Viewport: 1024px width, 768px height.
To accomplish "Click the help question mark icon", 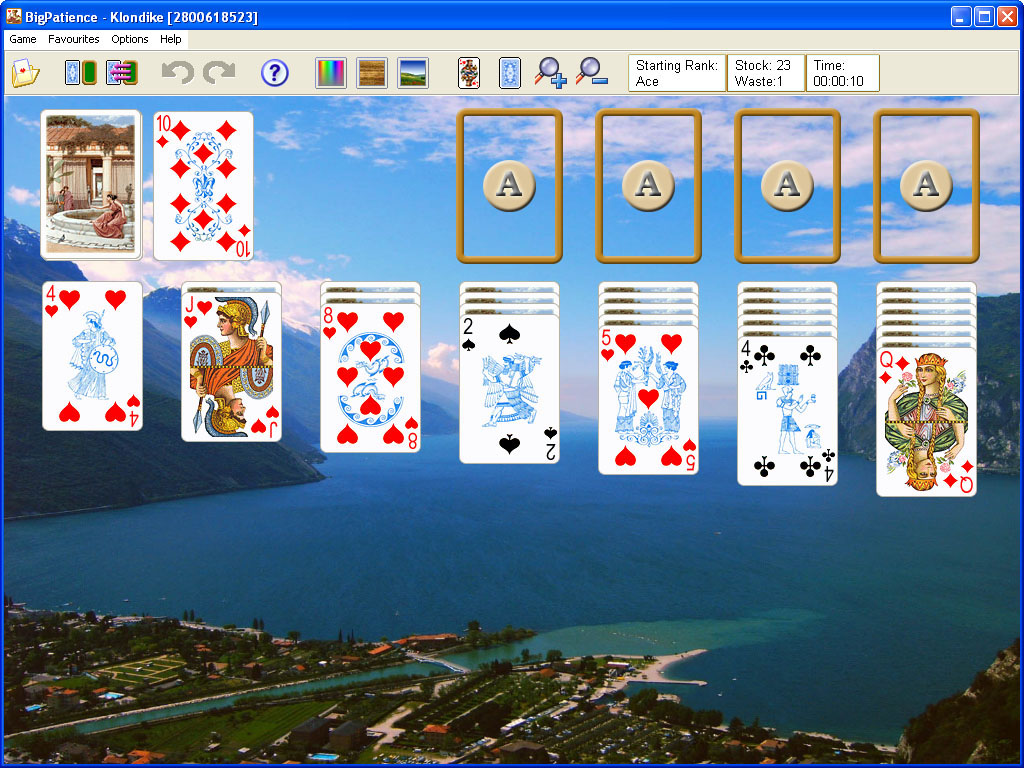I will [274, 73].
